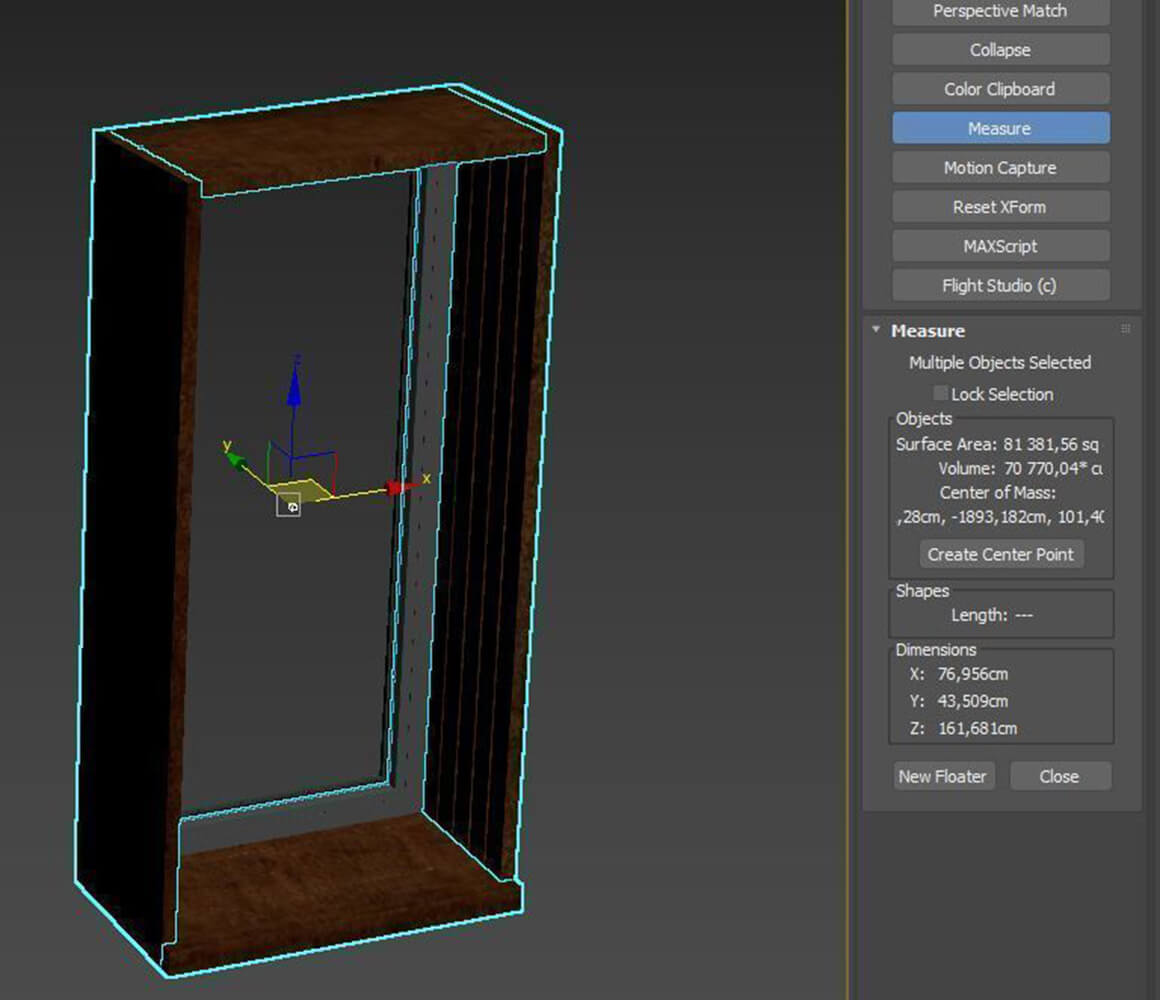Select the Reset XForm utility
The width and height of the screenshot is (1160, 1000).
coord(1000,207)
